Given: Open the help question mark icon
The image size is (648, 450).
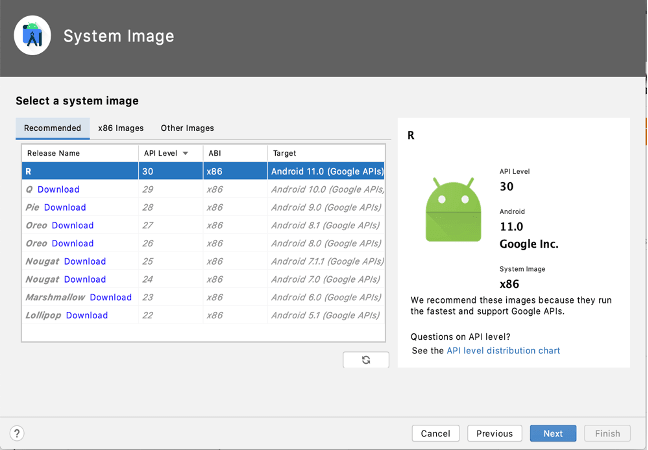Looking at the screenshot, I should pos(16,433).
